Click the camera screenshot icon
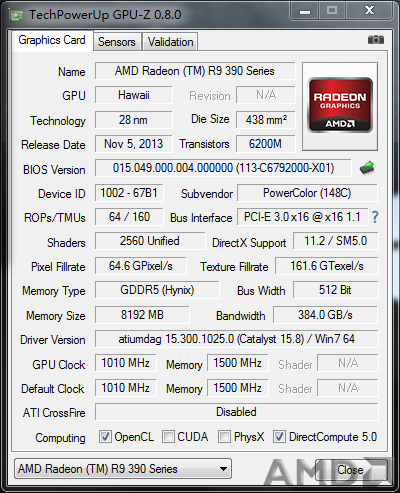The height and width of the screenshot is (493, 400). click(376, 40)
